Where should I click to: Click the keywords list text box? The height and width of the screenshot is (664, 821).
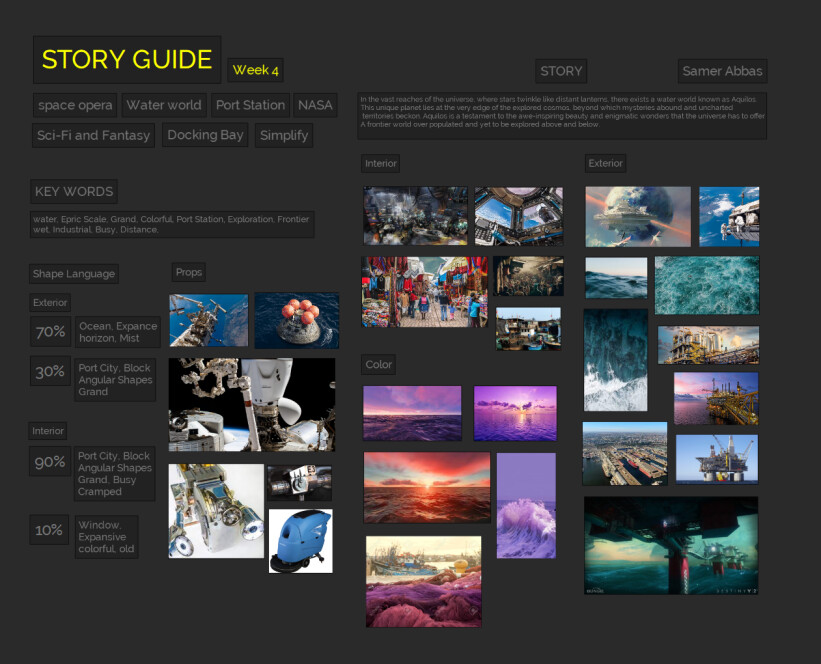(172, 224)
